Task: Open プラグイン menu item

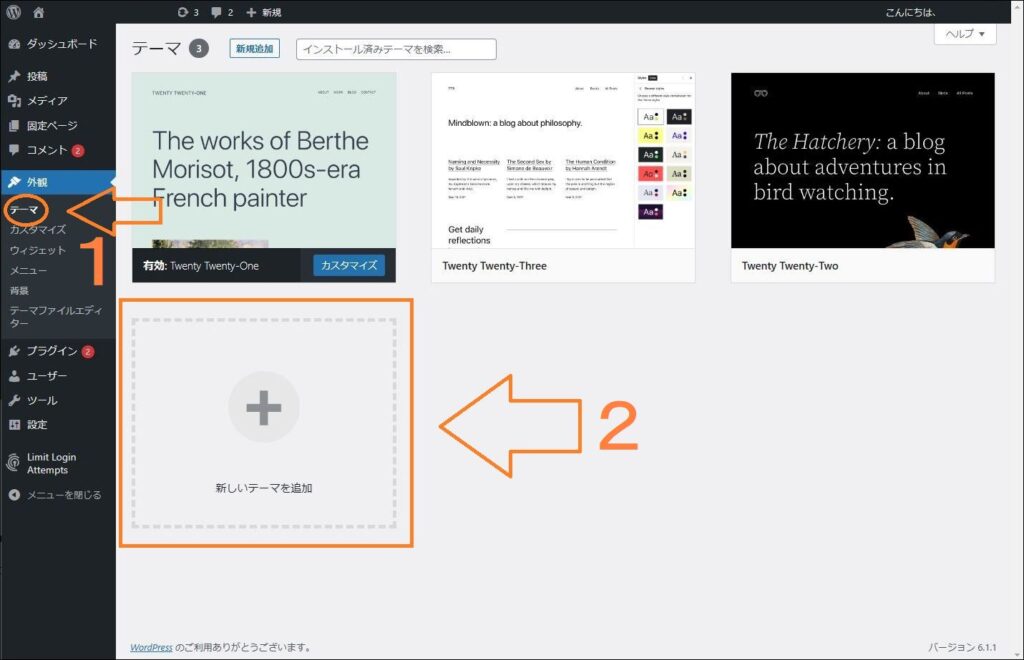Action: [52, 351]
